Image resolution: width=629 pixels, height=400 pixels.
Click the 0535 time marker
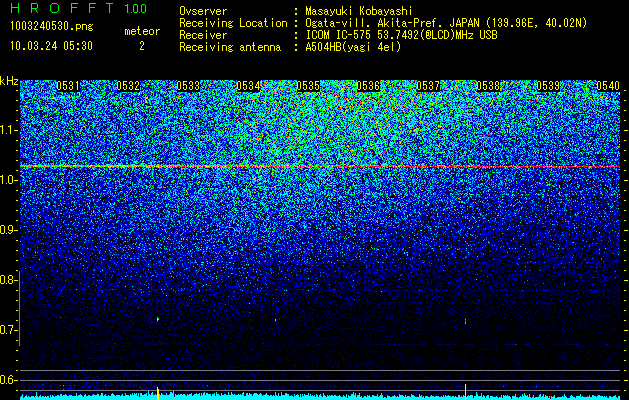[308, 86]
